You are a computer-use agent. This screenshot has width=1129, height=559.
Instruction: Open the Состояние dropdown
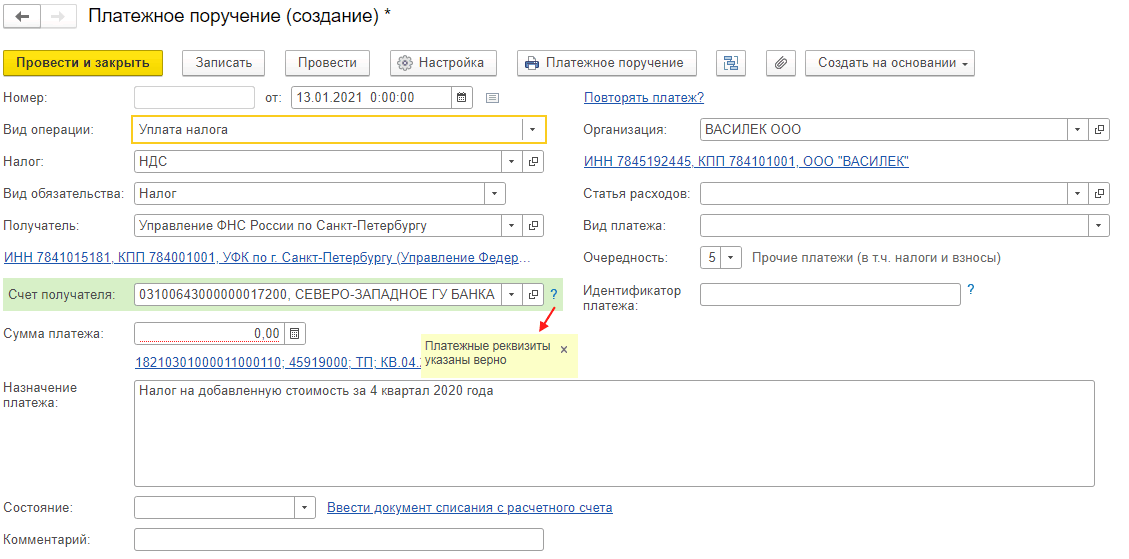(304, 508)
